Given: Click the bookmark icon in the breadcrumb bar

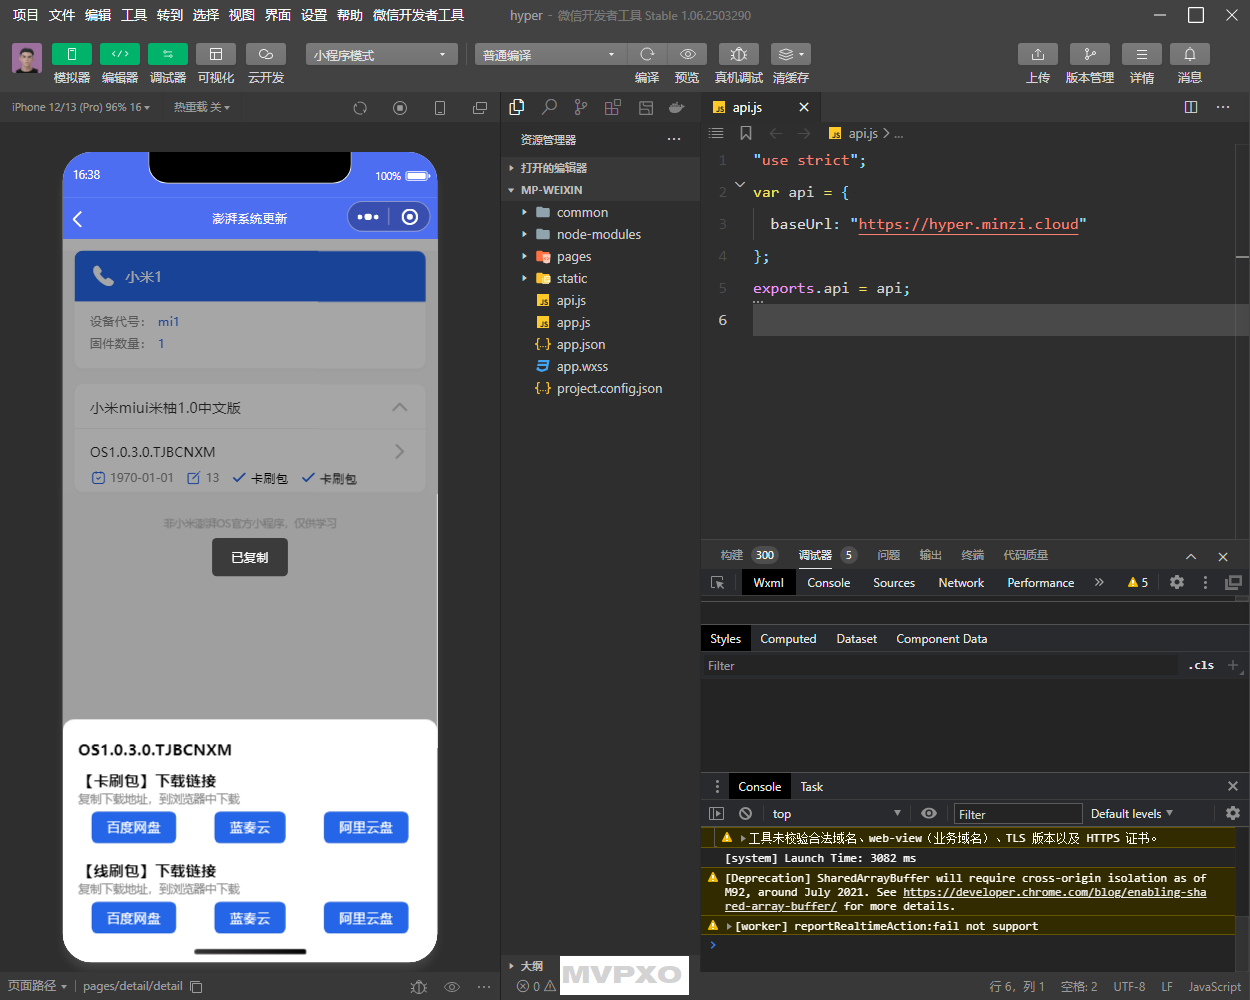Looking at the screenshot, I should point(746,133).
